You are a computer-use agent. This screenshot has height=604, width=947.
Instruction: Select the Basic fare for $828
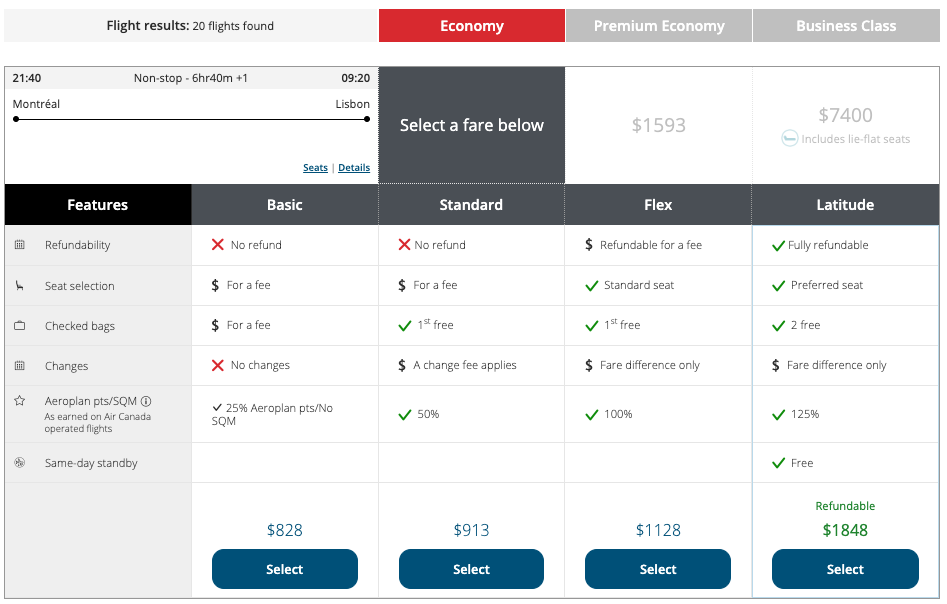coord(284,569)
